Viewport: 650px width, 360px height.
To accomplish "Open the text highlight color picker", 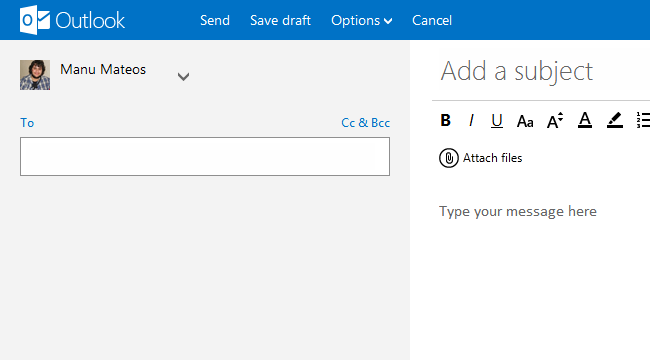I will (615, 120).
